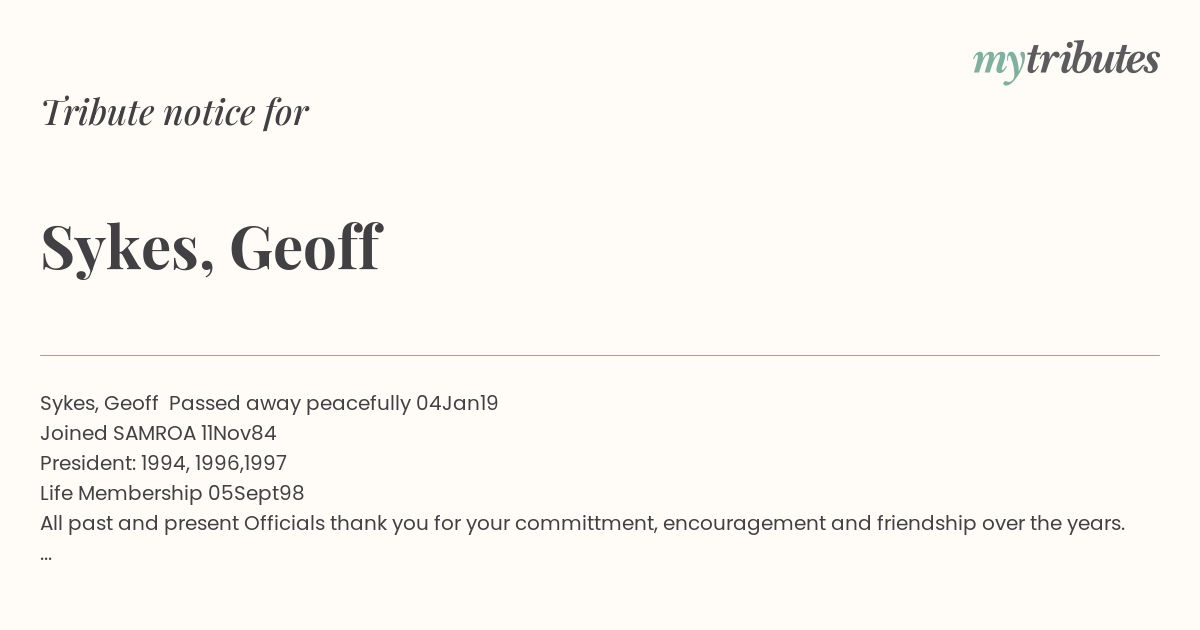1200x630 pixels.
Task: Click the date "04Jan19"
Action: click(457, 403)
